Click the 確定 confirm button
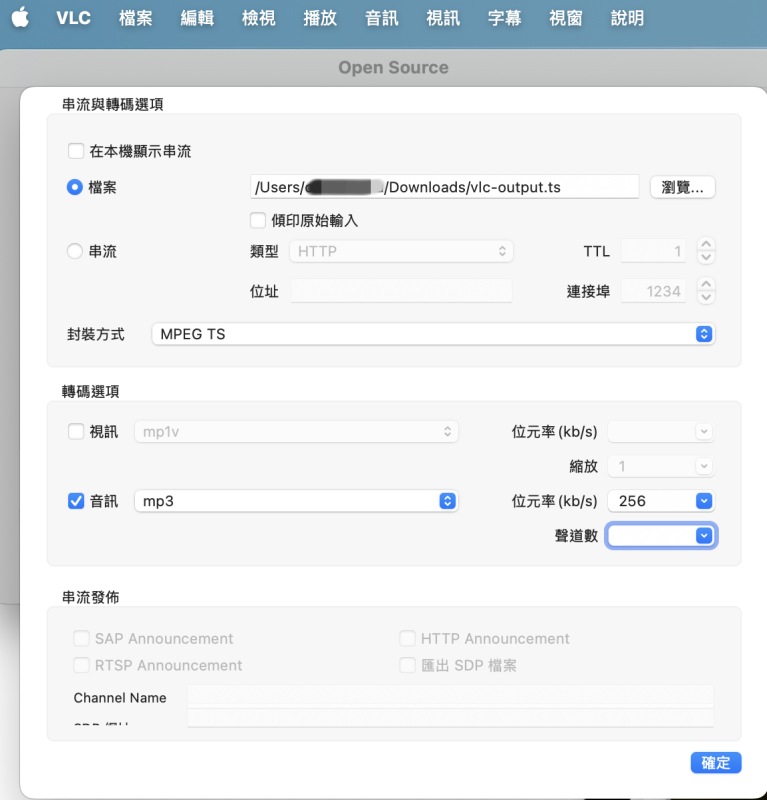This screenshot has width=767, height=800. click(x=716, y=763)
